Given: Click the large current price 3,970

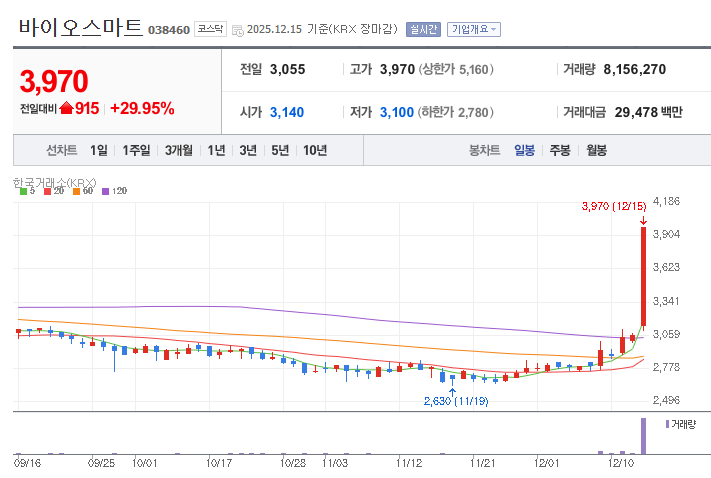Looking at the screenshot, I should click(x=54, y=81).
